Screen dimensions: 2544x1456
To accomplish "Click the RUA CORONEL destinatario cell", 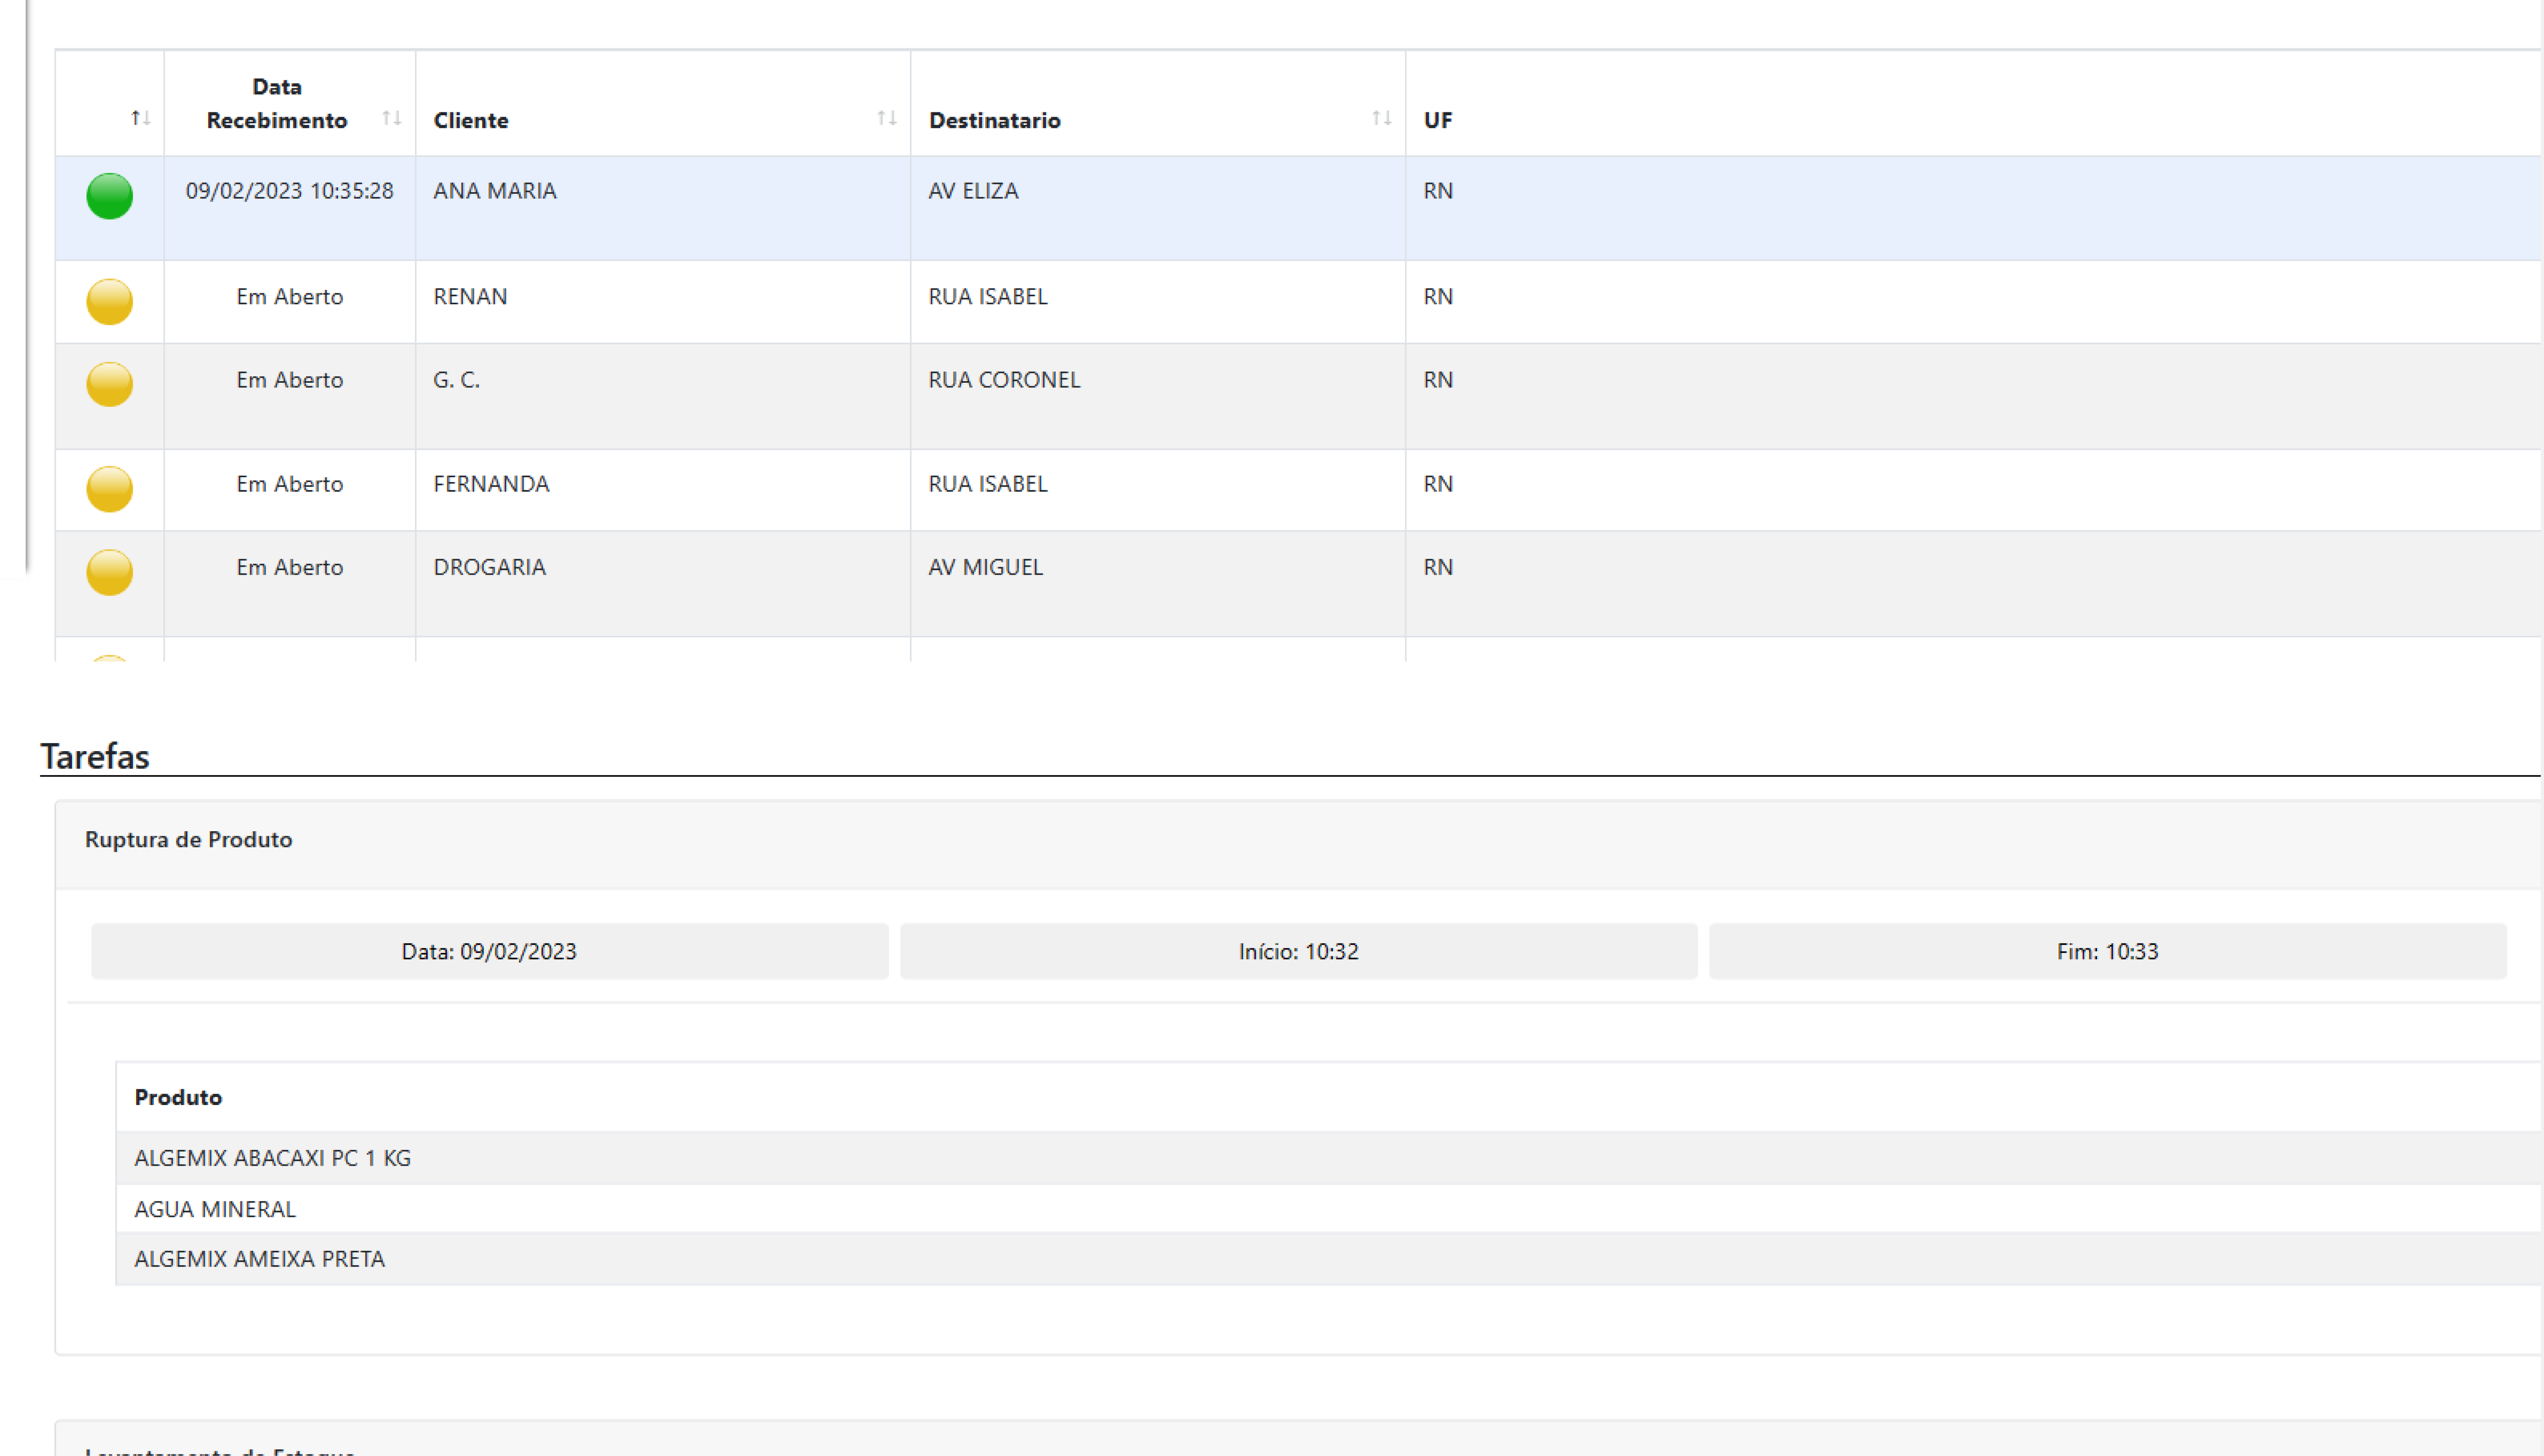I will [x=1003, y=380].
